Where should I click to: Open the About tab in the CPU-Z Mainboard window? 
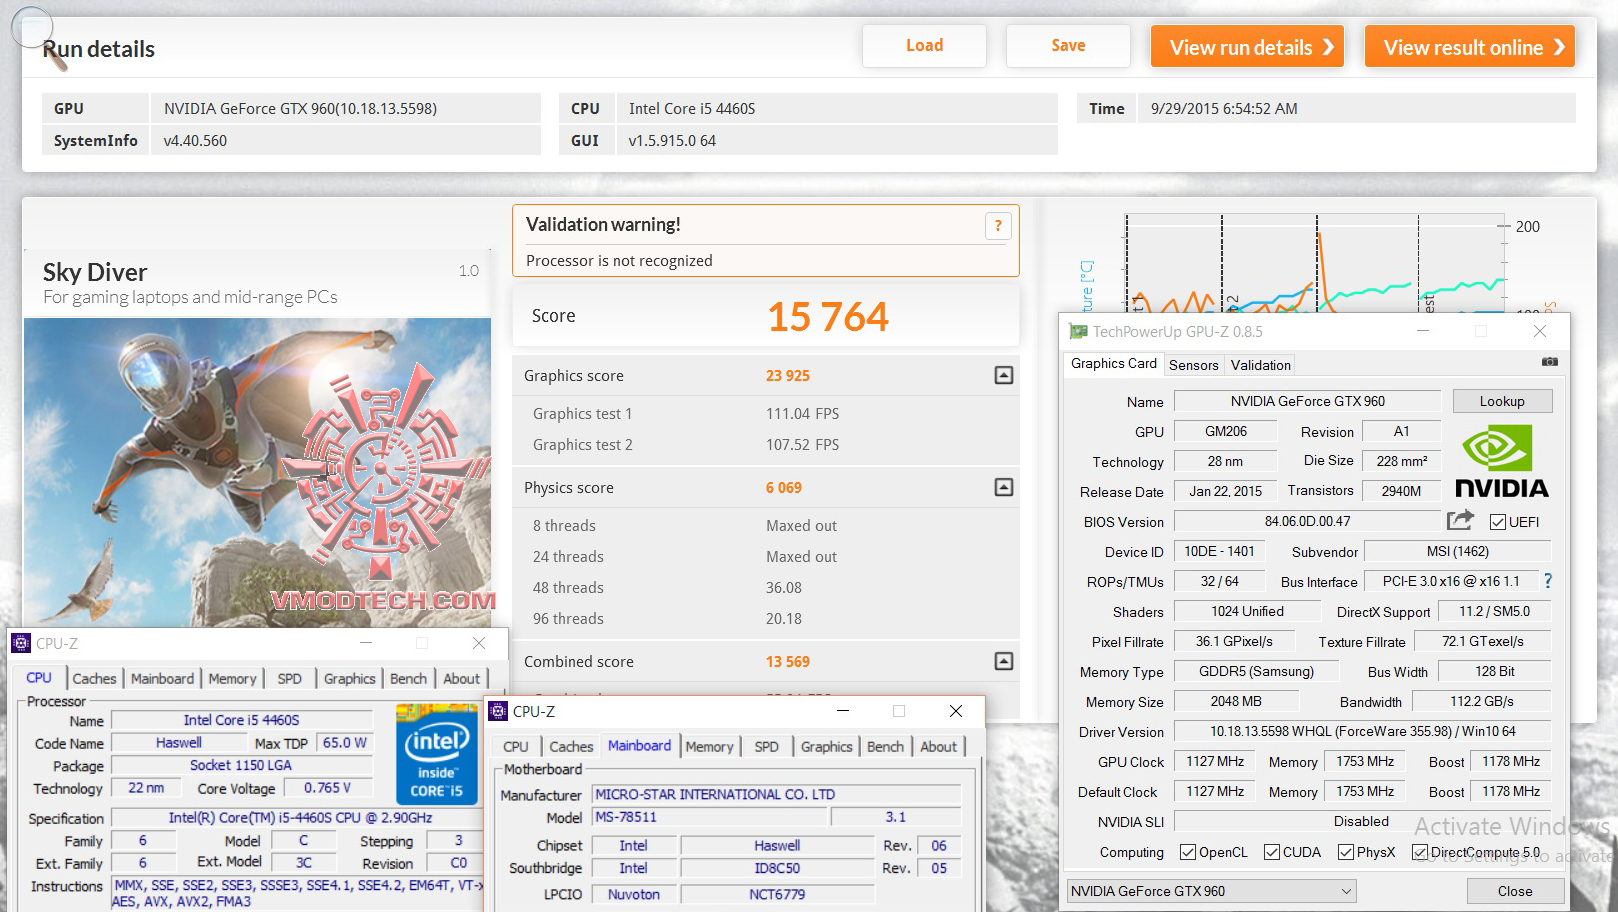pos(938,746)
